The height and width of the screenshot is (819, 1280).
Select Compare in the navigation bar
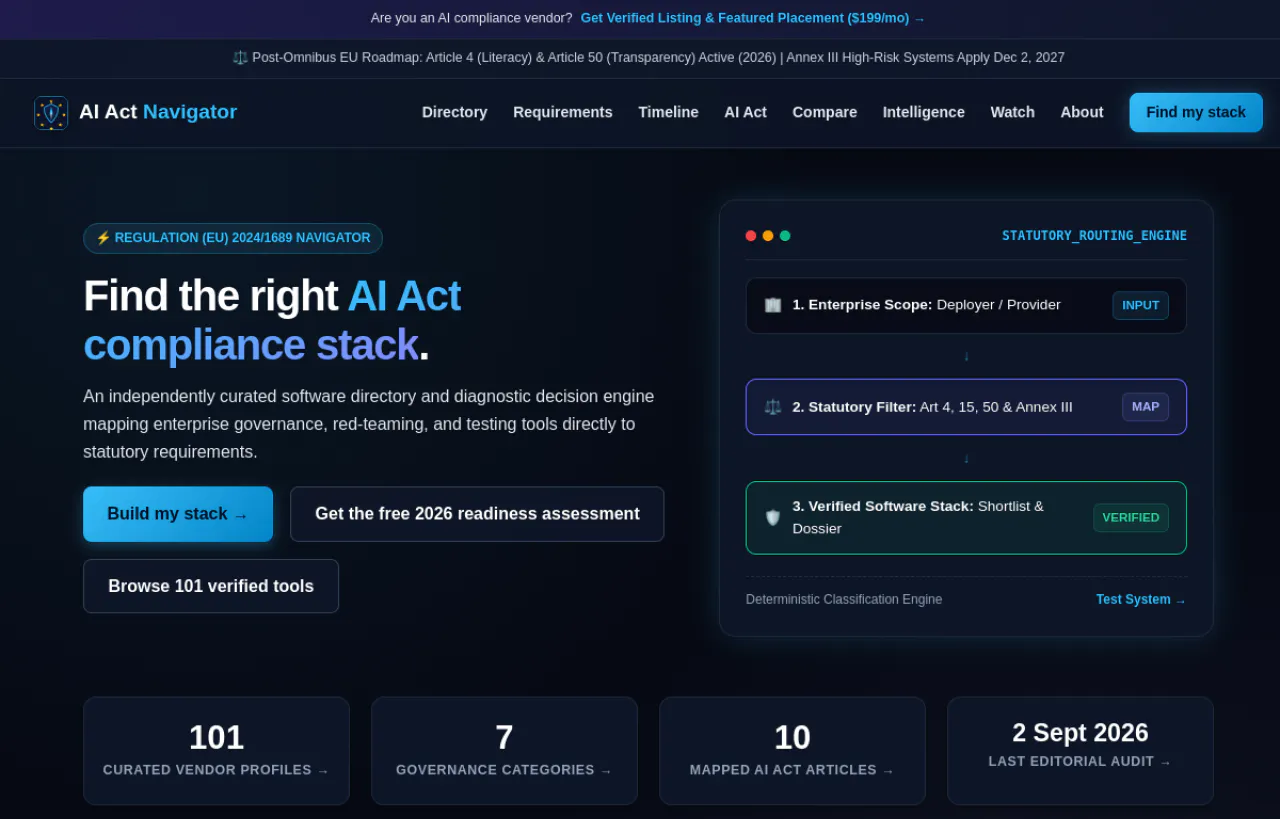[x=825, y=112]
